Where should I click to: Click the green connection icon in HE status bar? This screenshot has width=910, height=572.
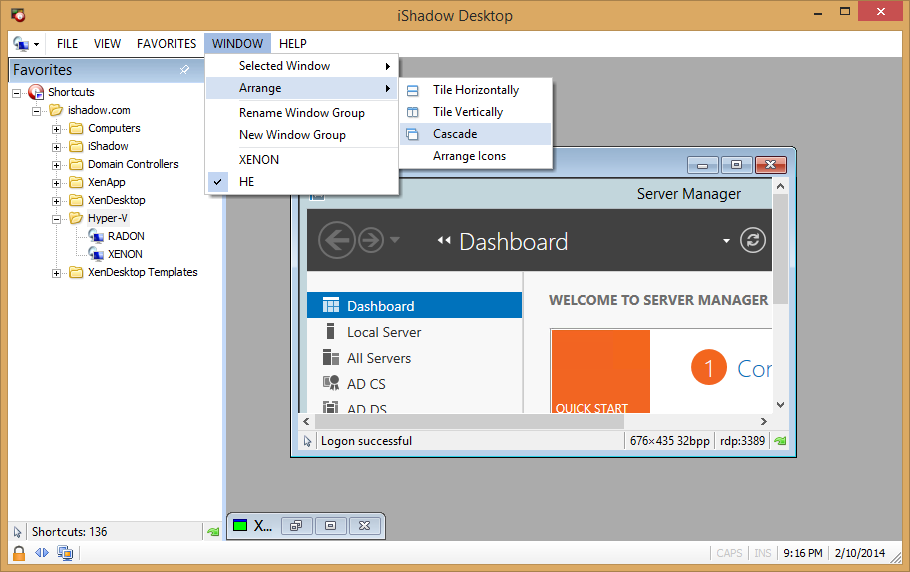click(x=780, y=441)
